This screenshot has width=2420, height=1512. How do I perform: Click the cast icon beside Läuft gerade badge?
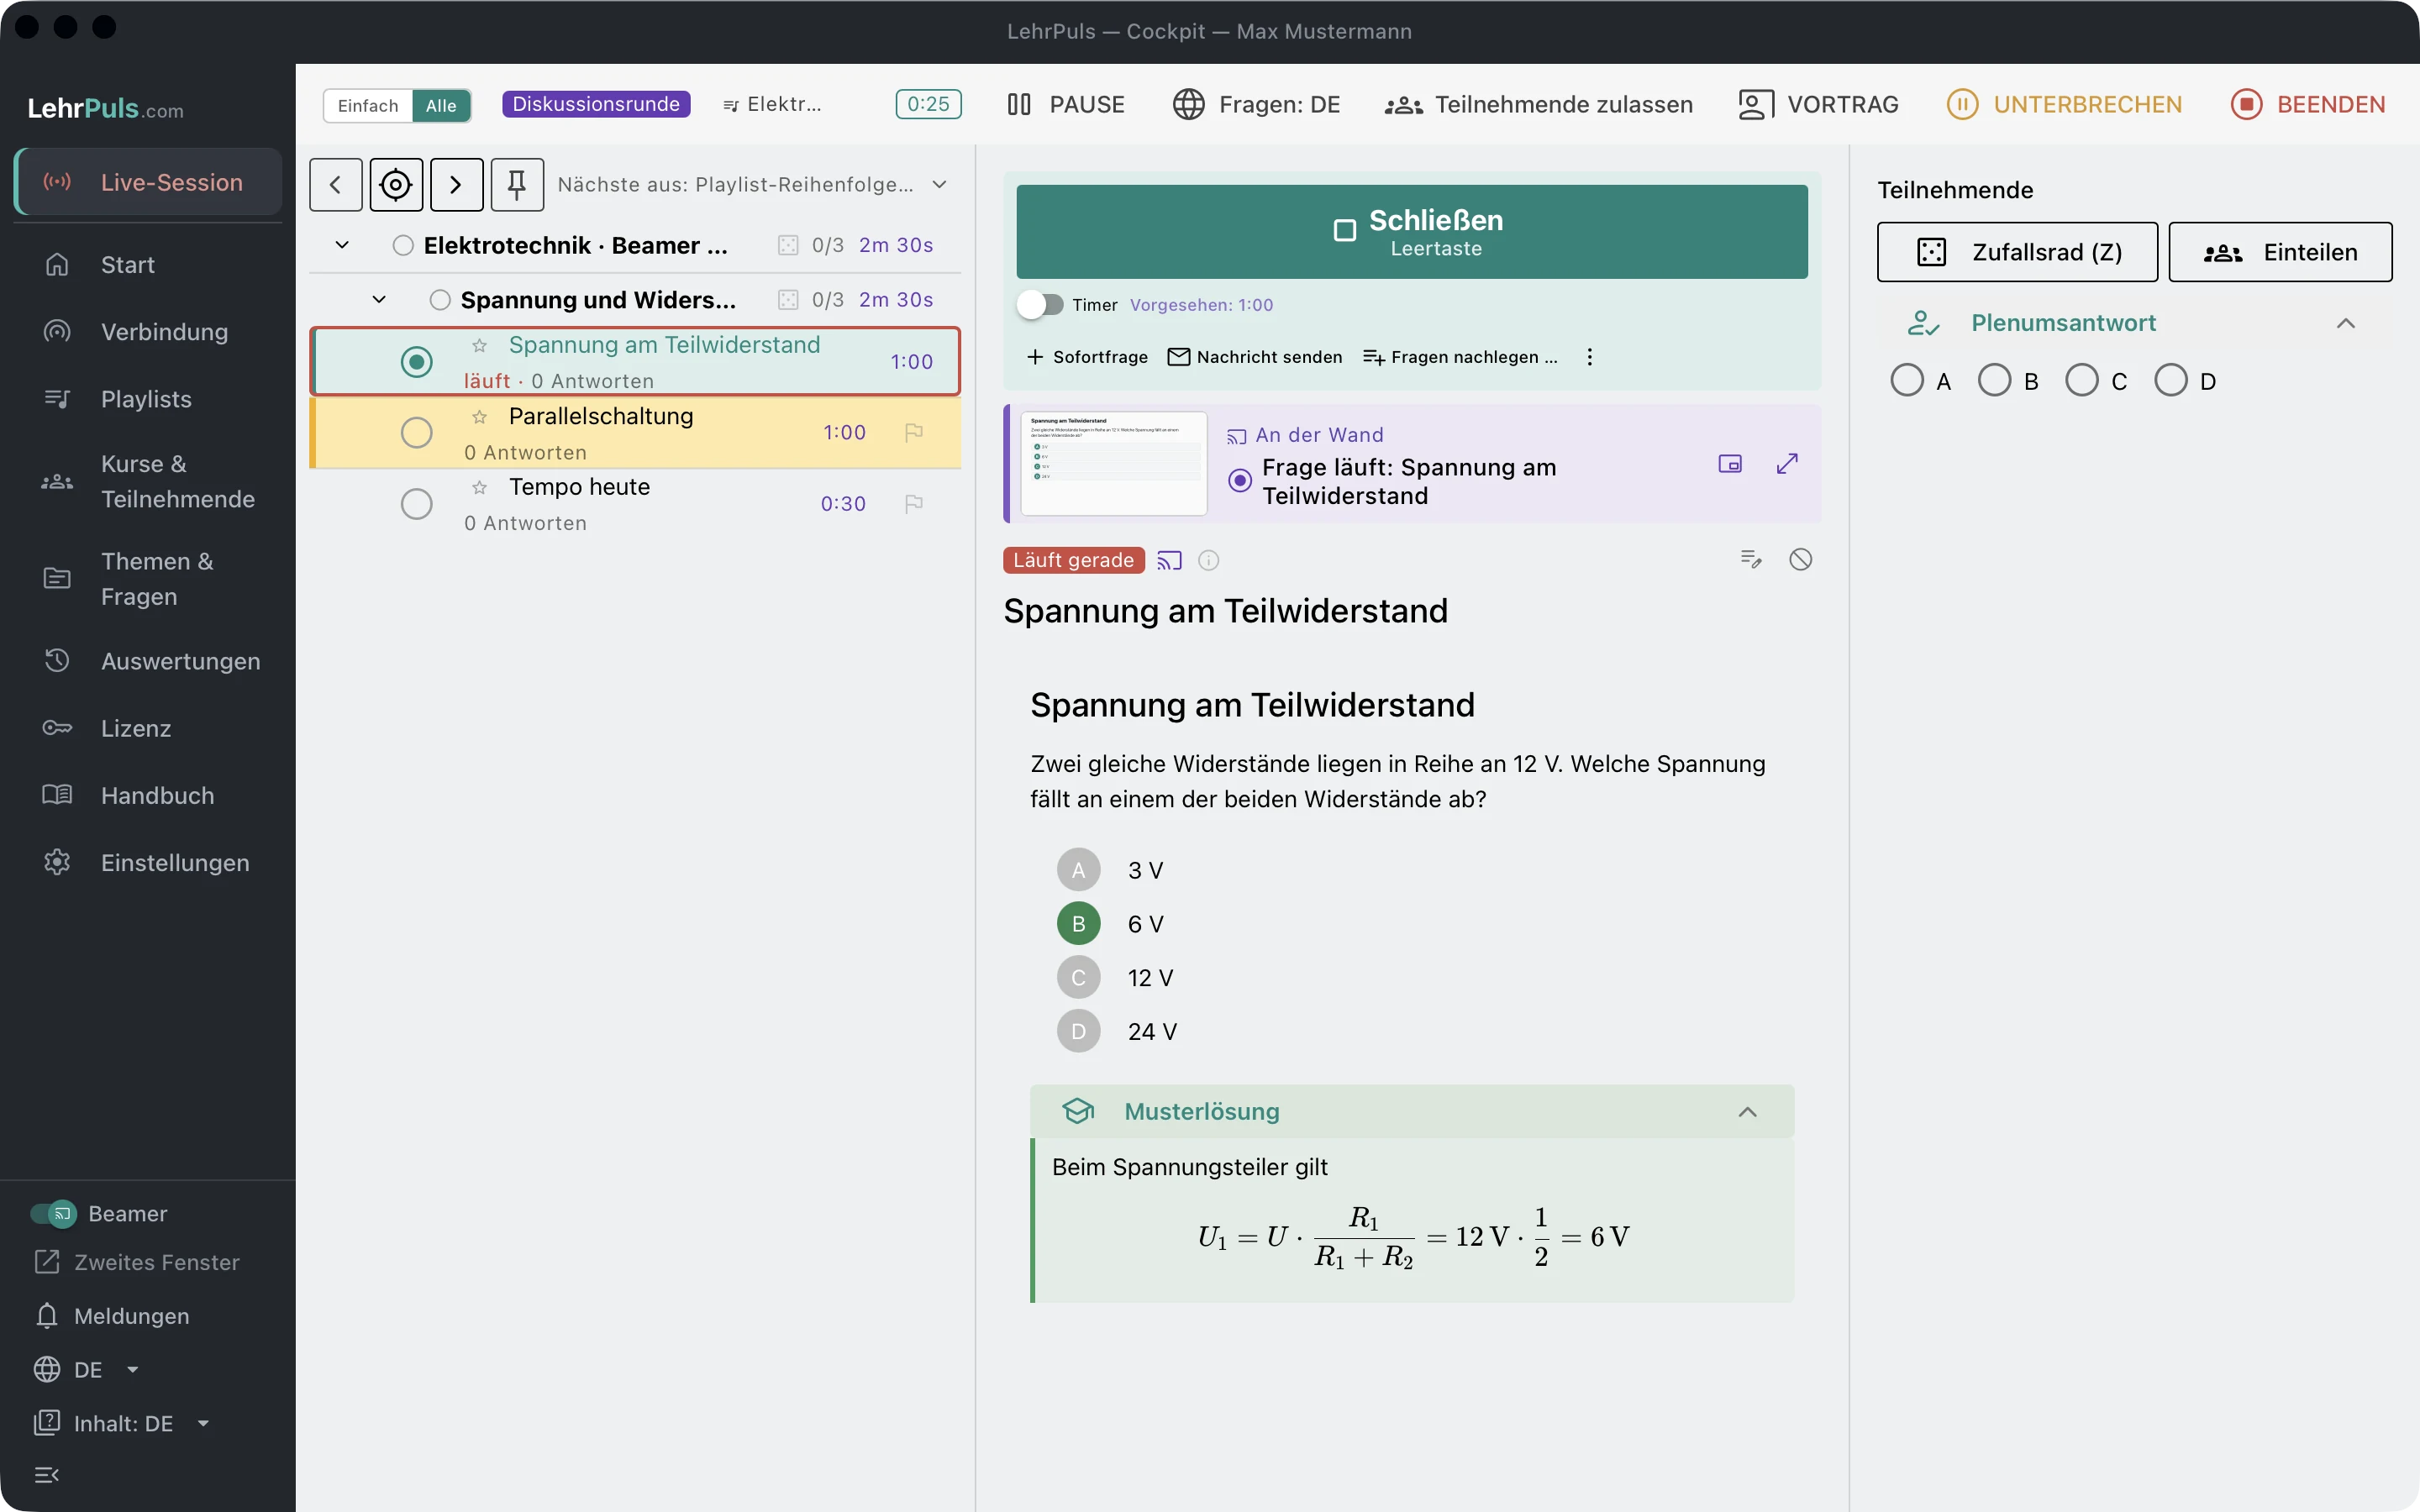coord(1169,560)
